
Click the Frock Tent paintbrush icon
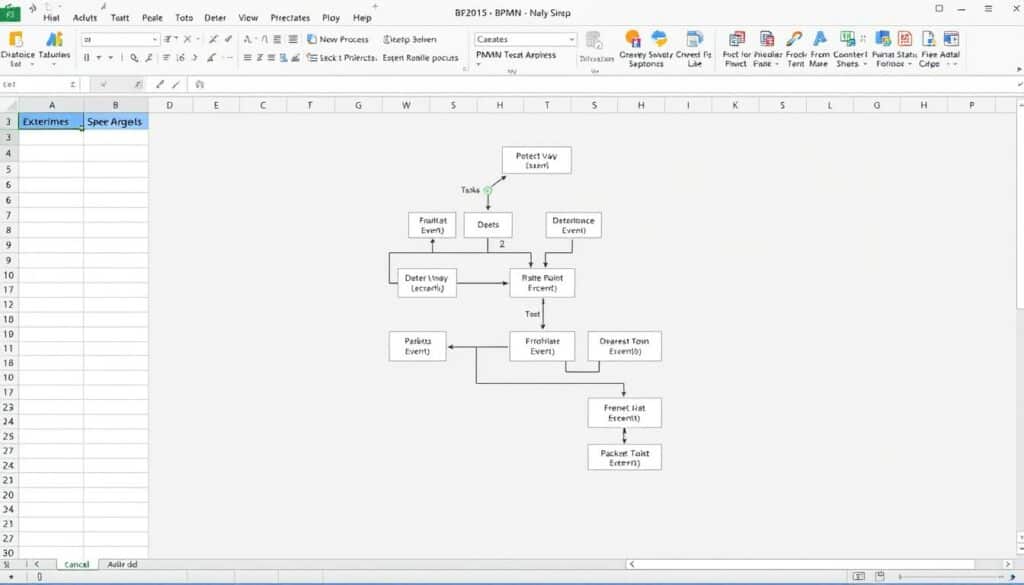(794, 39)
